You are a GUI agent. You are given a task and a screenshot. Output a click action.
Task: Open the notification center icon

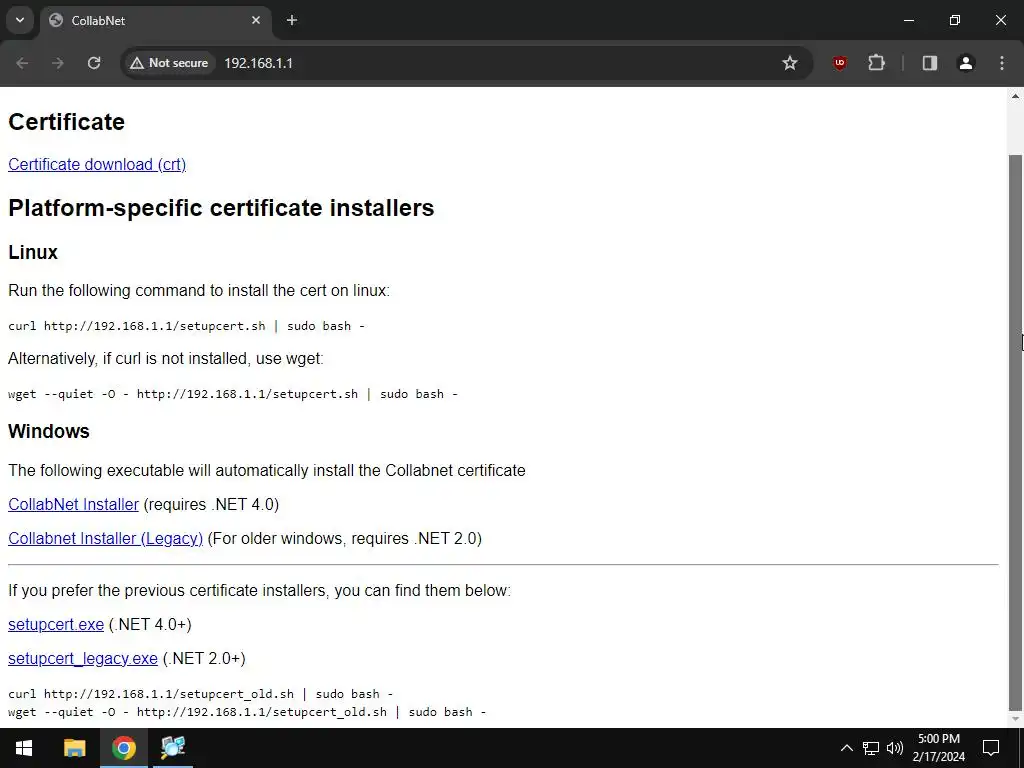tap(991, 748)
